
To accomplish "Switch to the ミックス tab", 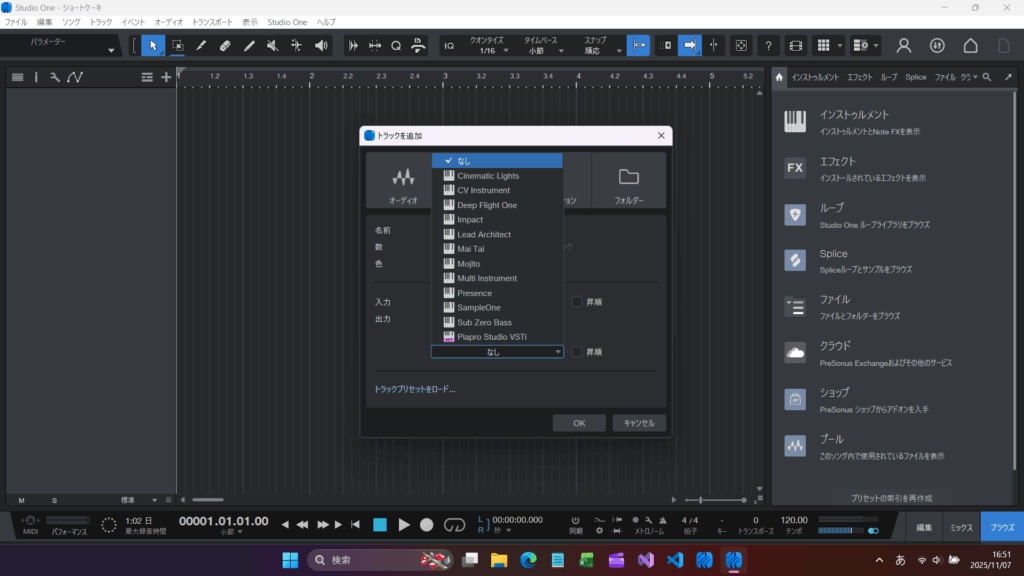I will tap(961, 526).
